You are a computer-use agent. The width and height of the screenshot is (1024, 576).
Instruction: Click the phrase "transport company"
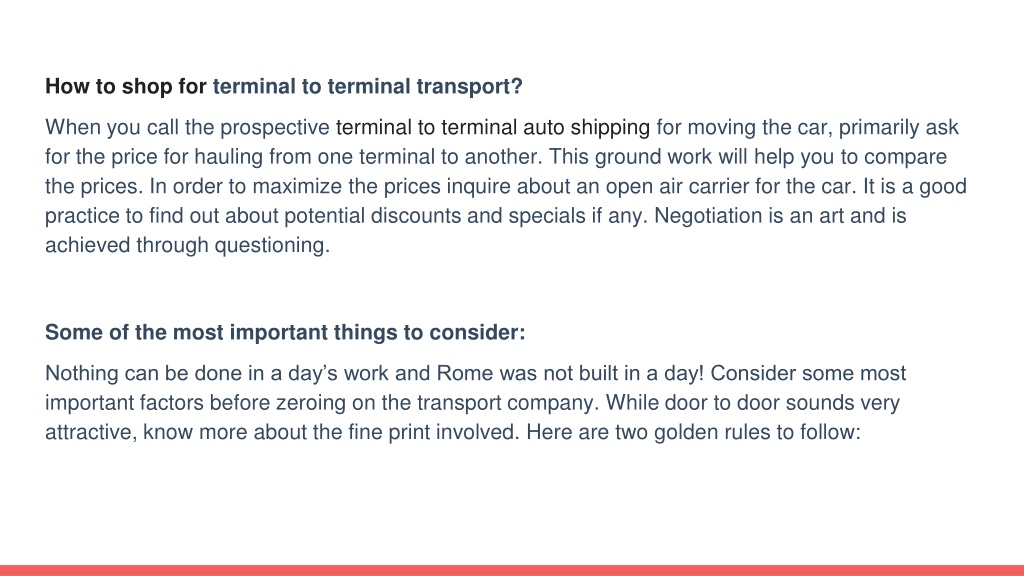tap(507, 403)
